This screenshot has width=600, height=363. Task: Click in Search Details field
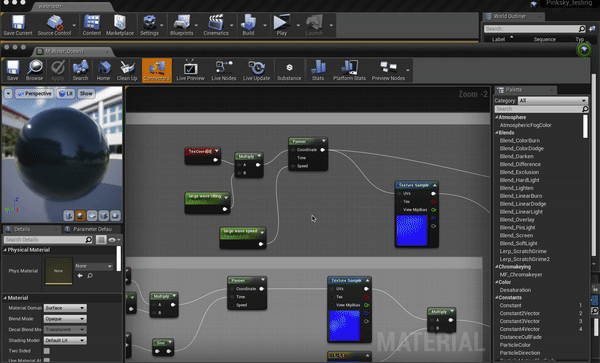(x=48, y=240)
